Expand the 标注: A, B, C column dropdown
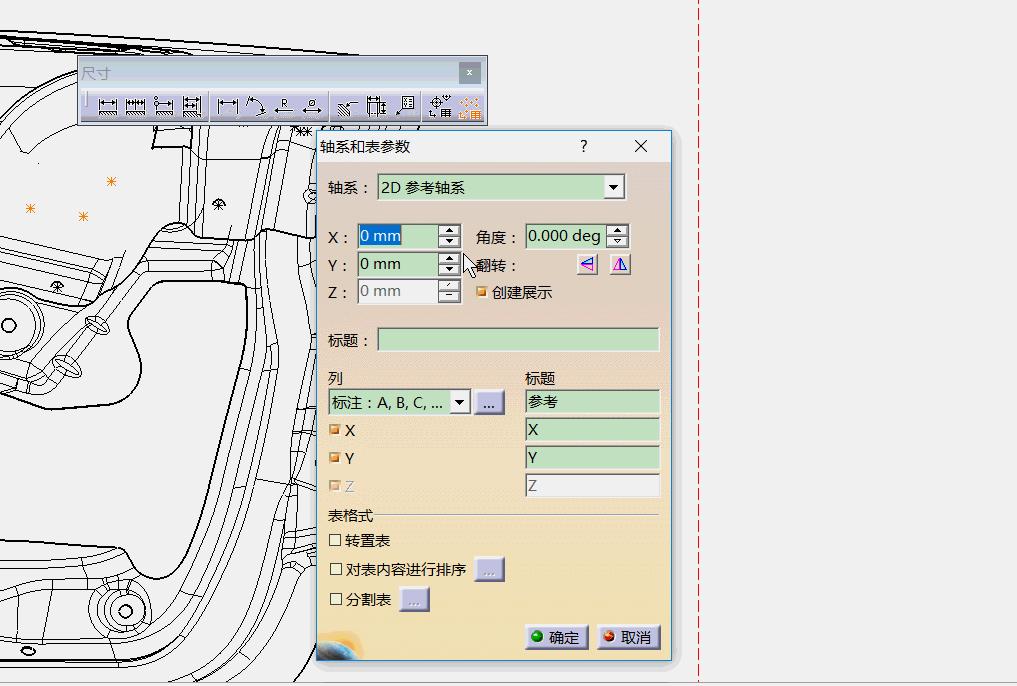1017x686 pixels. coord(459,402)
